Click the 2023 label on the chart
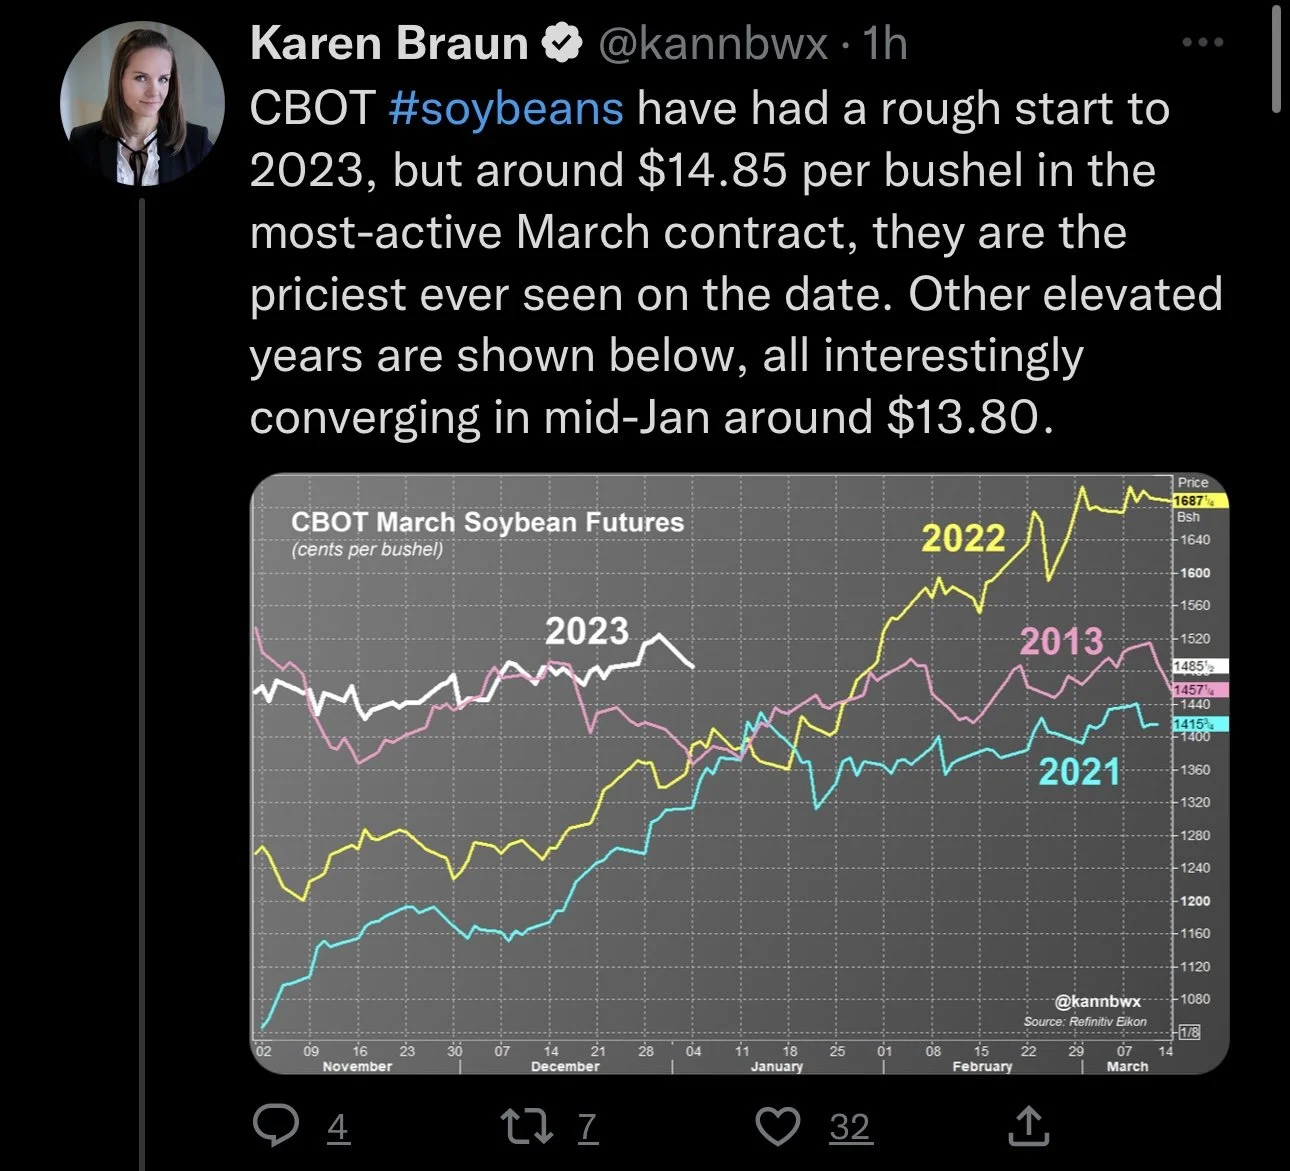Image resolution: width=1290 pixels, height=1171 pixels. click(587, 631)
